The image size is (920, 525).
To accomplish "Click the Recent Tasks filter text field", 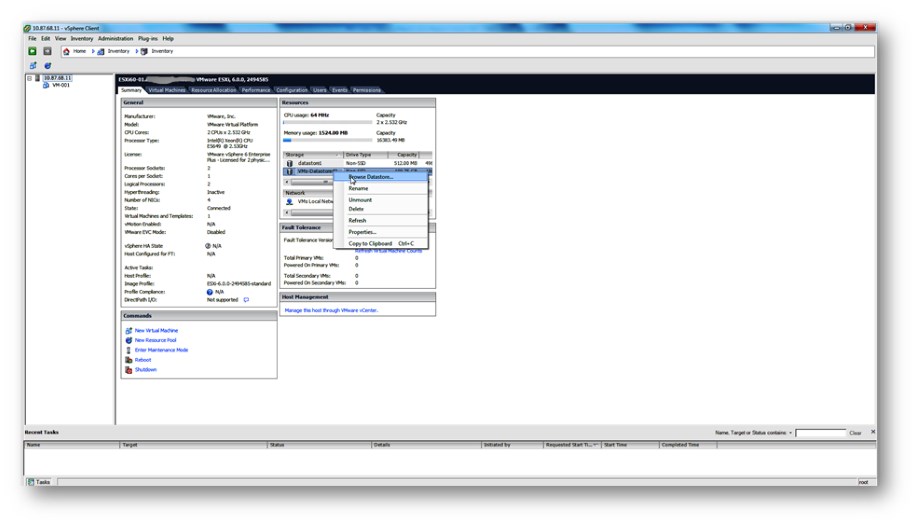I will pos(820,433).
